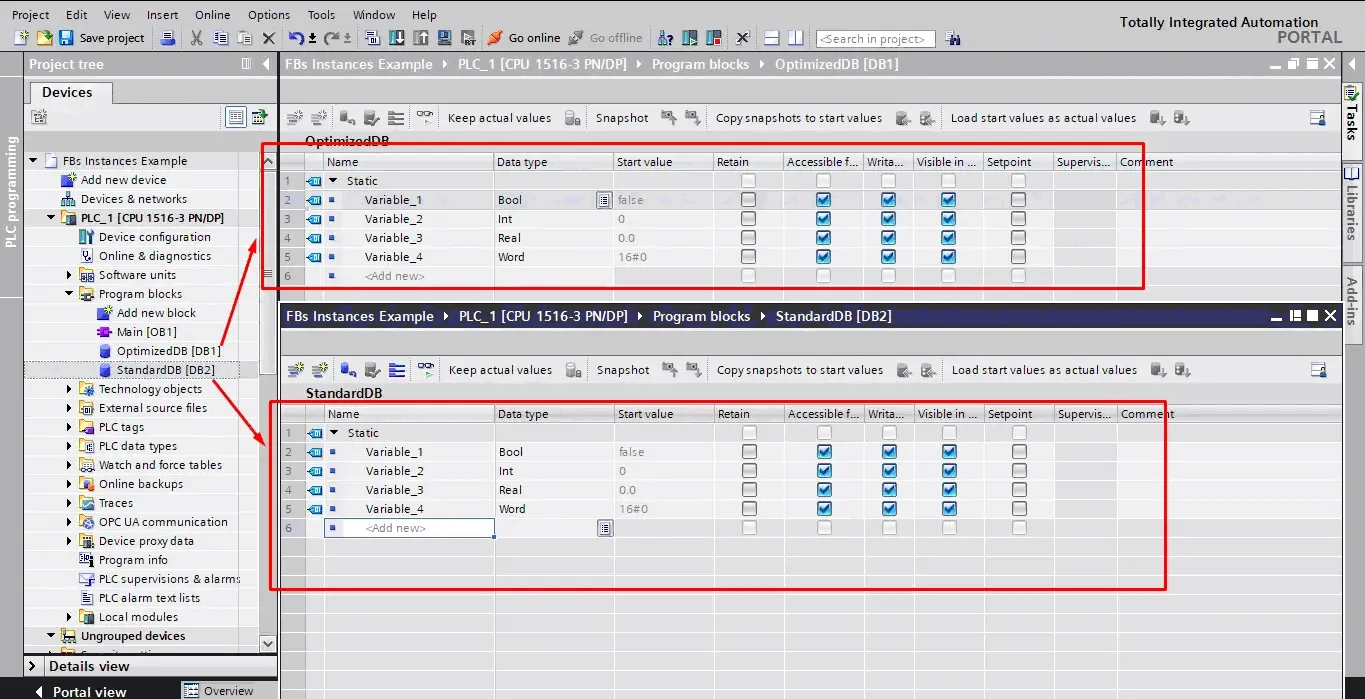
Task: Toggle Accessible checkbox for Variable_1 in StandardDB
Action: click(824, 452)
